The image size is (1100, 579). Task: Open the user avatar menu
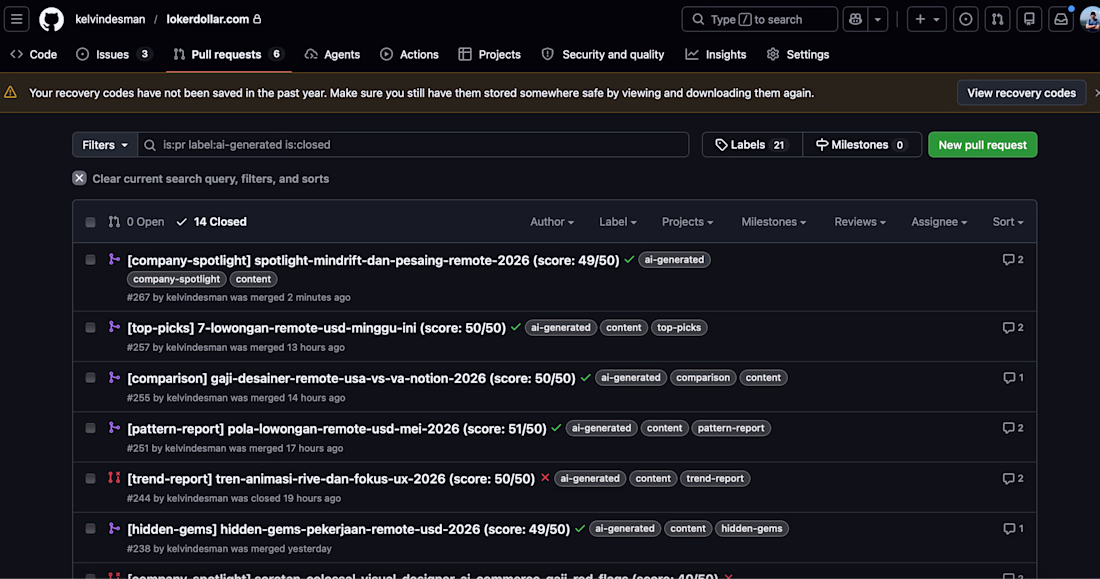point(1090,20)
